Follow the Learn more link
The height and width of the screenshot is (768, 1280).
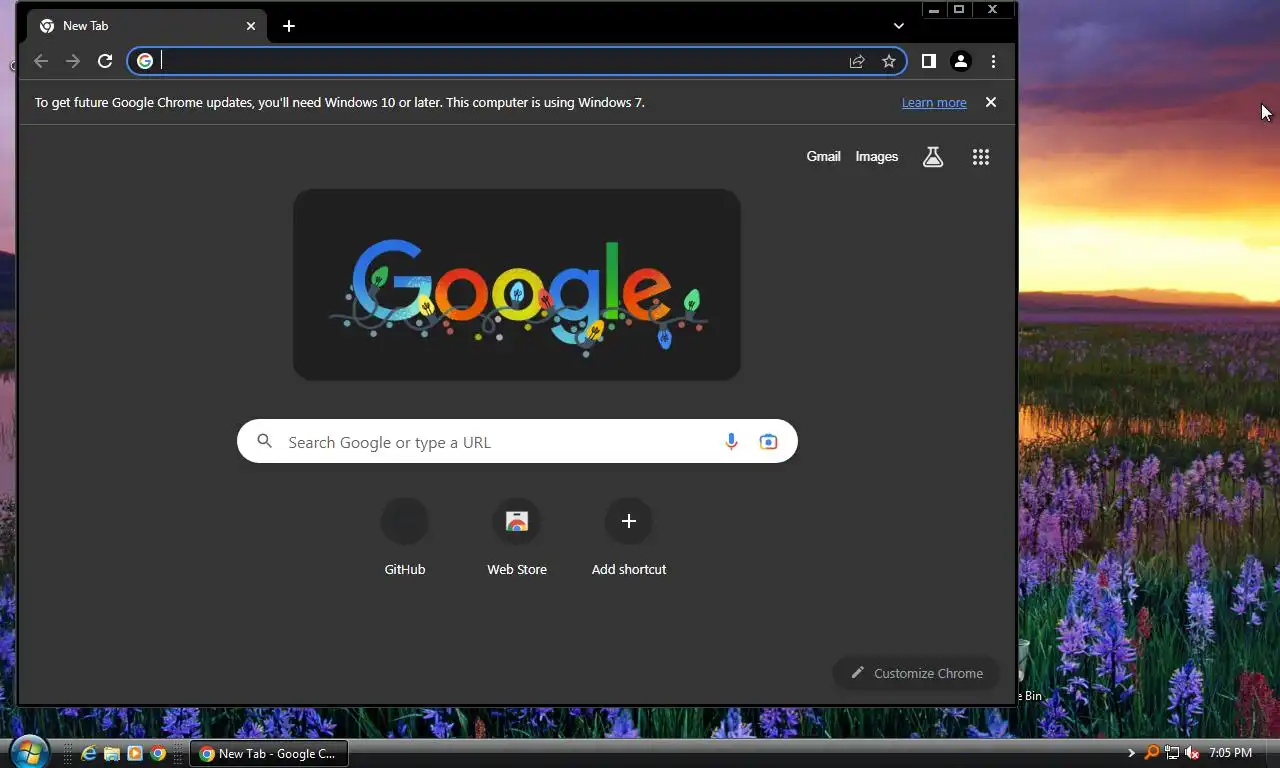pyautogui.click(x=934, y=102)
